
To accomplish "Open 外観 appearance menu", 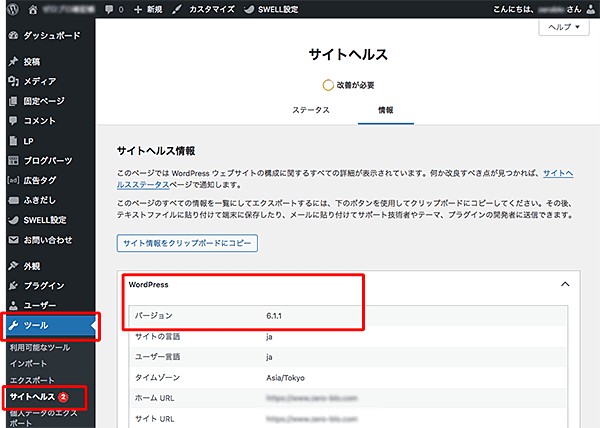I will [x=32, y=266].
